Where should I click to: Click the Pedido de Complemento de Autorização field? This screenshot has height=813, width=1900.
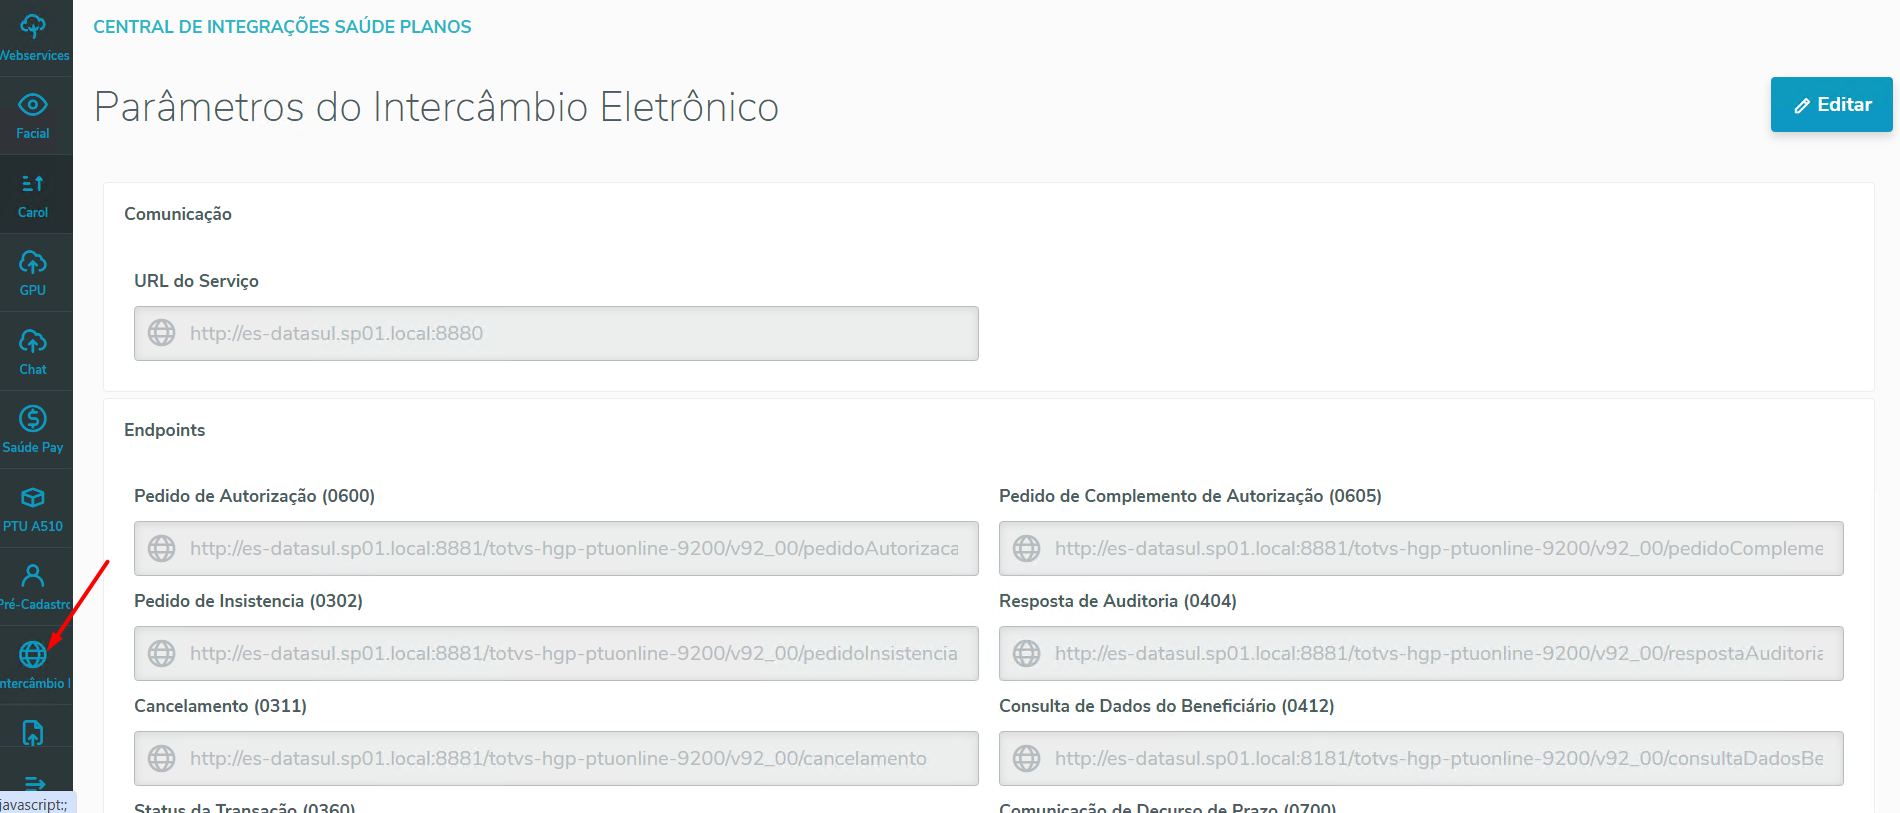tap(1421, 548)
